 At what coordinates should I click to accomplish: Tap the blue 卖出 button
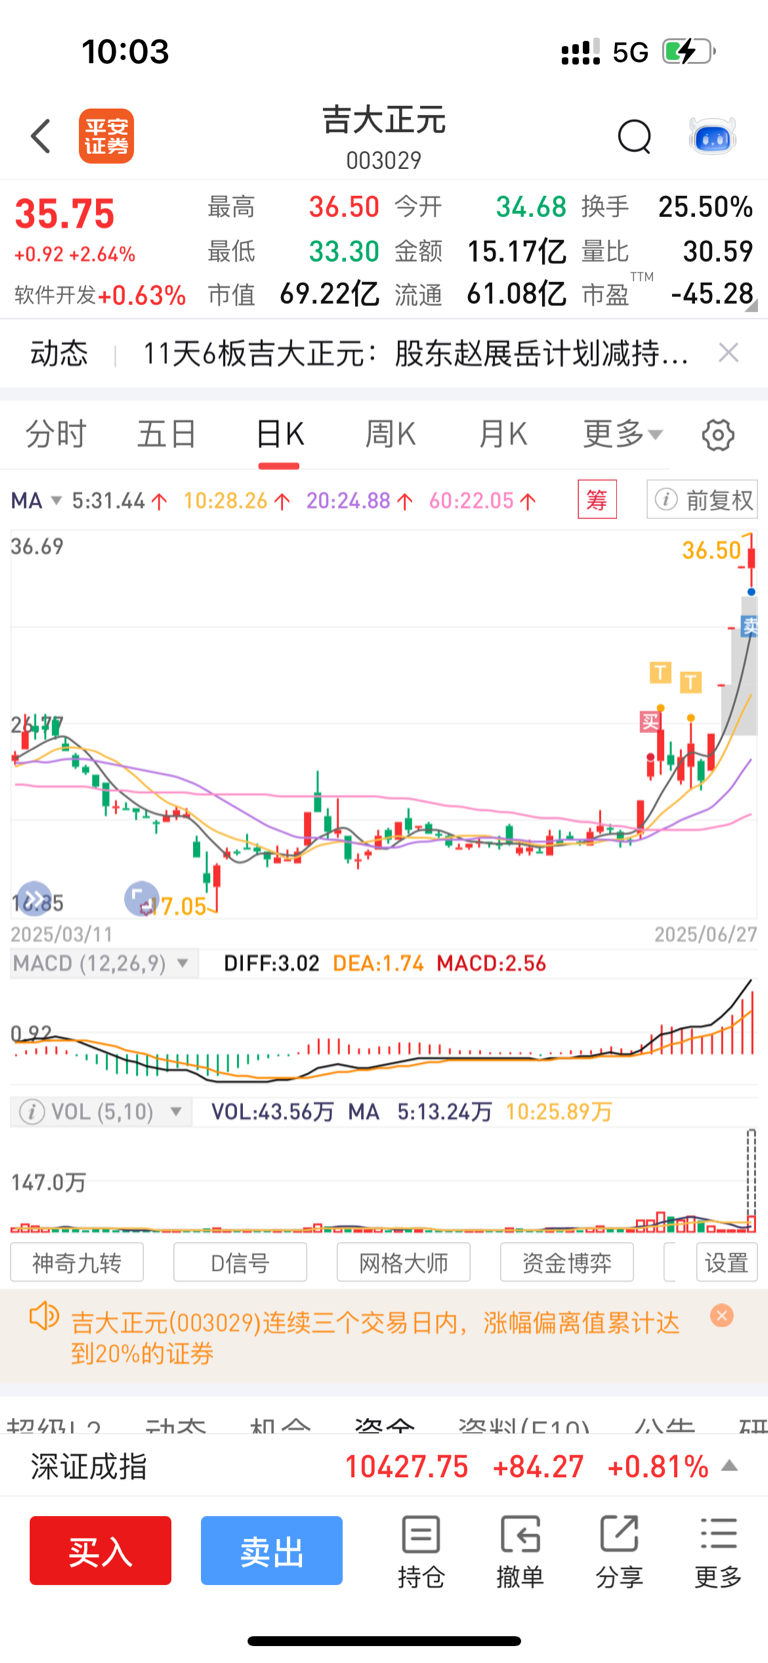click(x=272, y=1551)
